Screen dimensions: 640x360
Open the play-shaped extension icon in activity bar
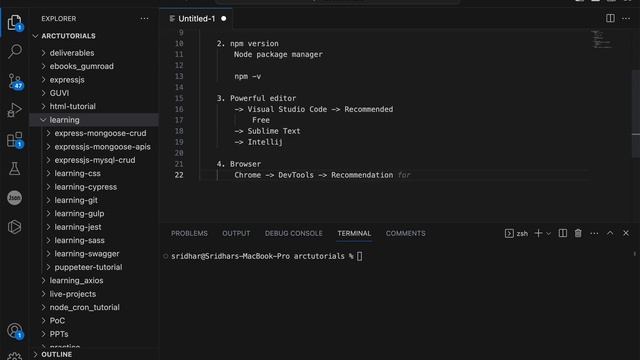pos(15,227)
